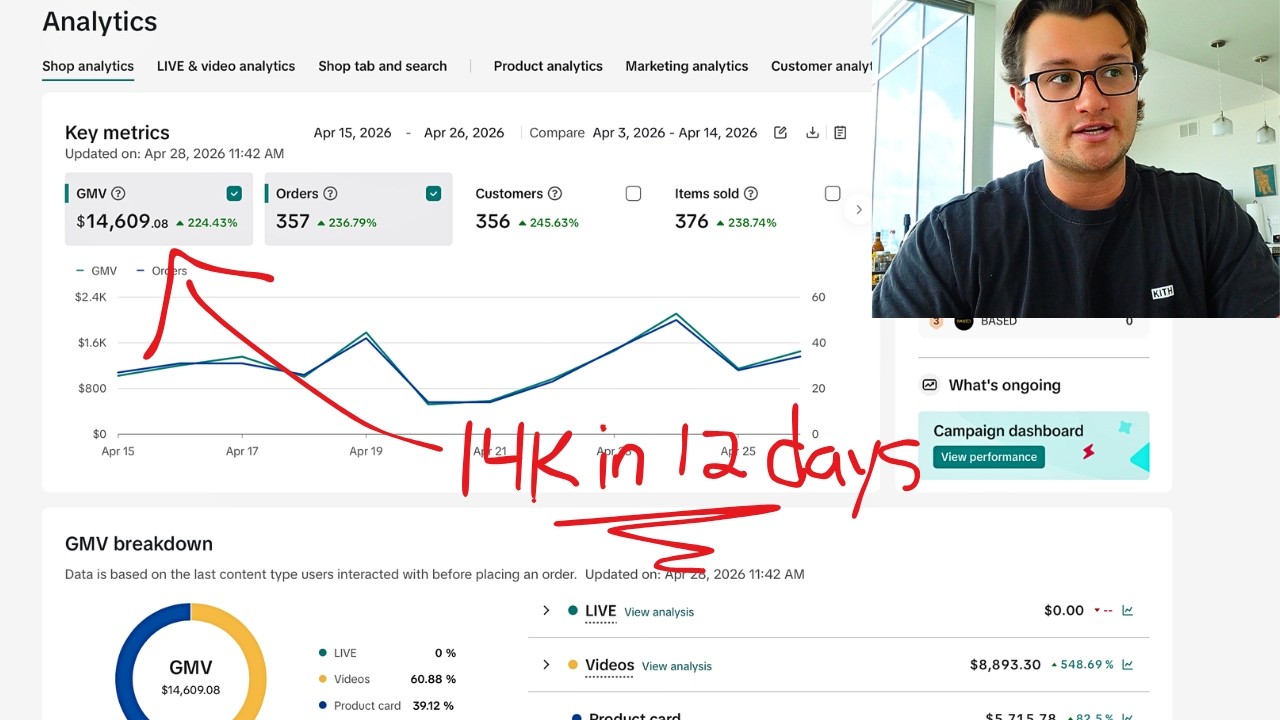The image size is (1280, 720).
Task: Click the LIVE legend dot in breakdown
Action: pyautogui.click(x=322, y=653)
